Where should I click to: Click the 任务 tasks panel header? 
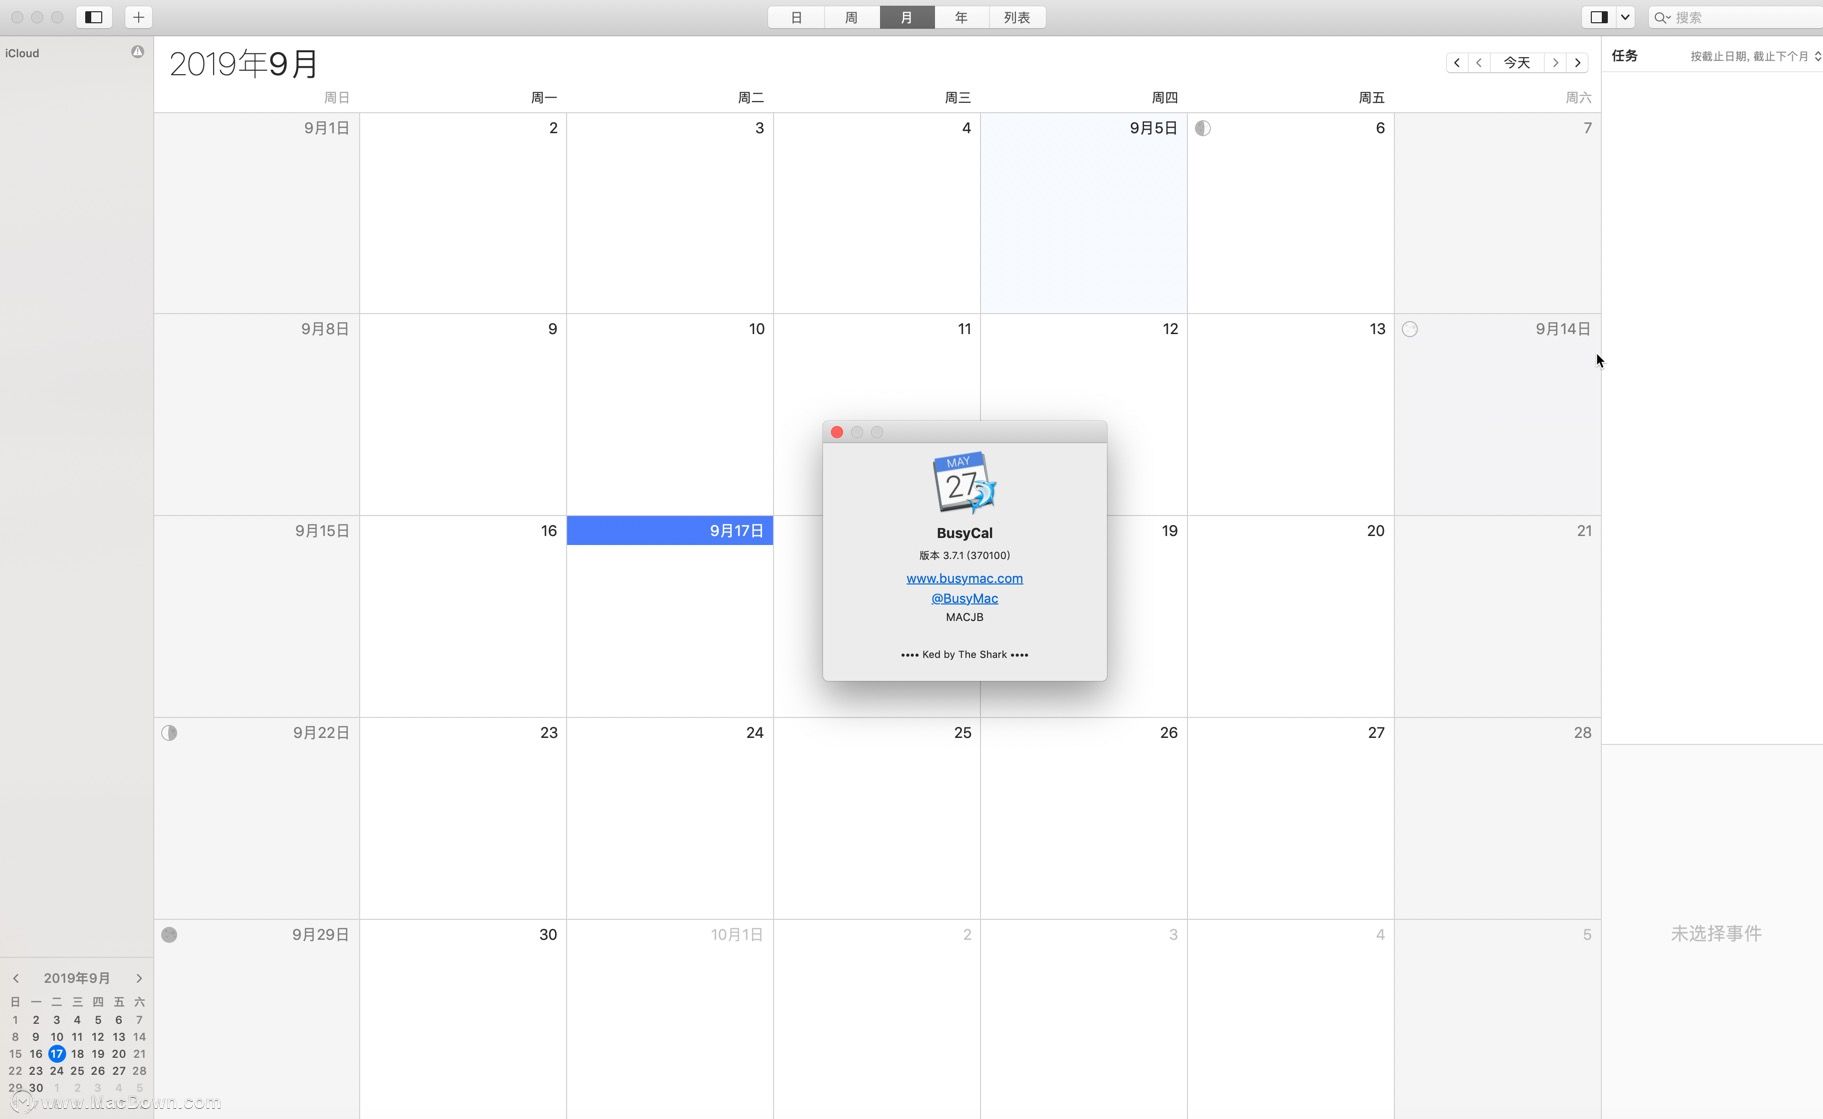(x=1624, y=56)
